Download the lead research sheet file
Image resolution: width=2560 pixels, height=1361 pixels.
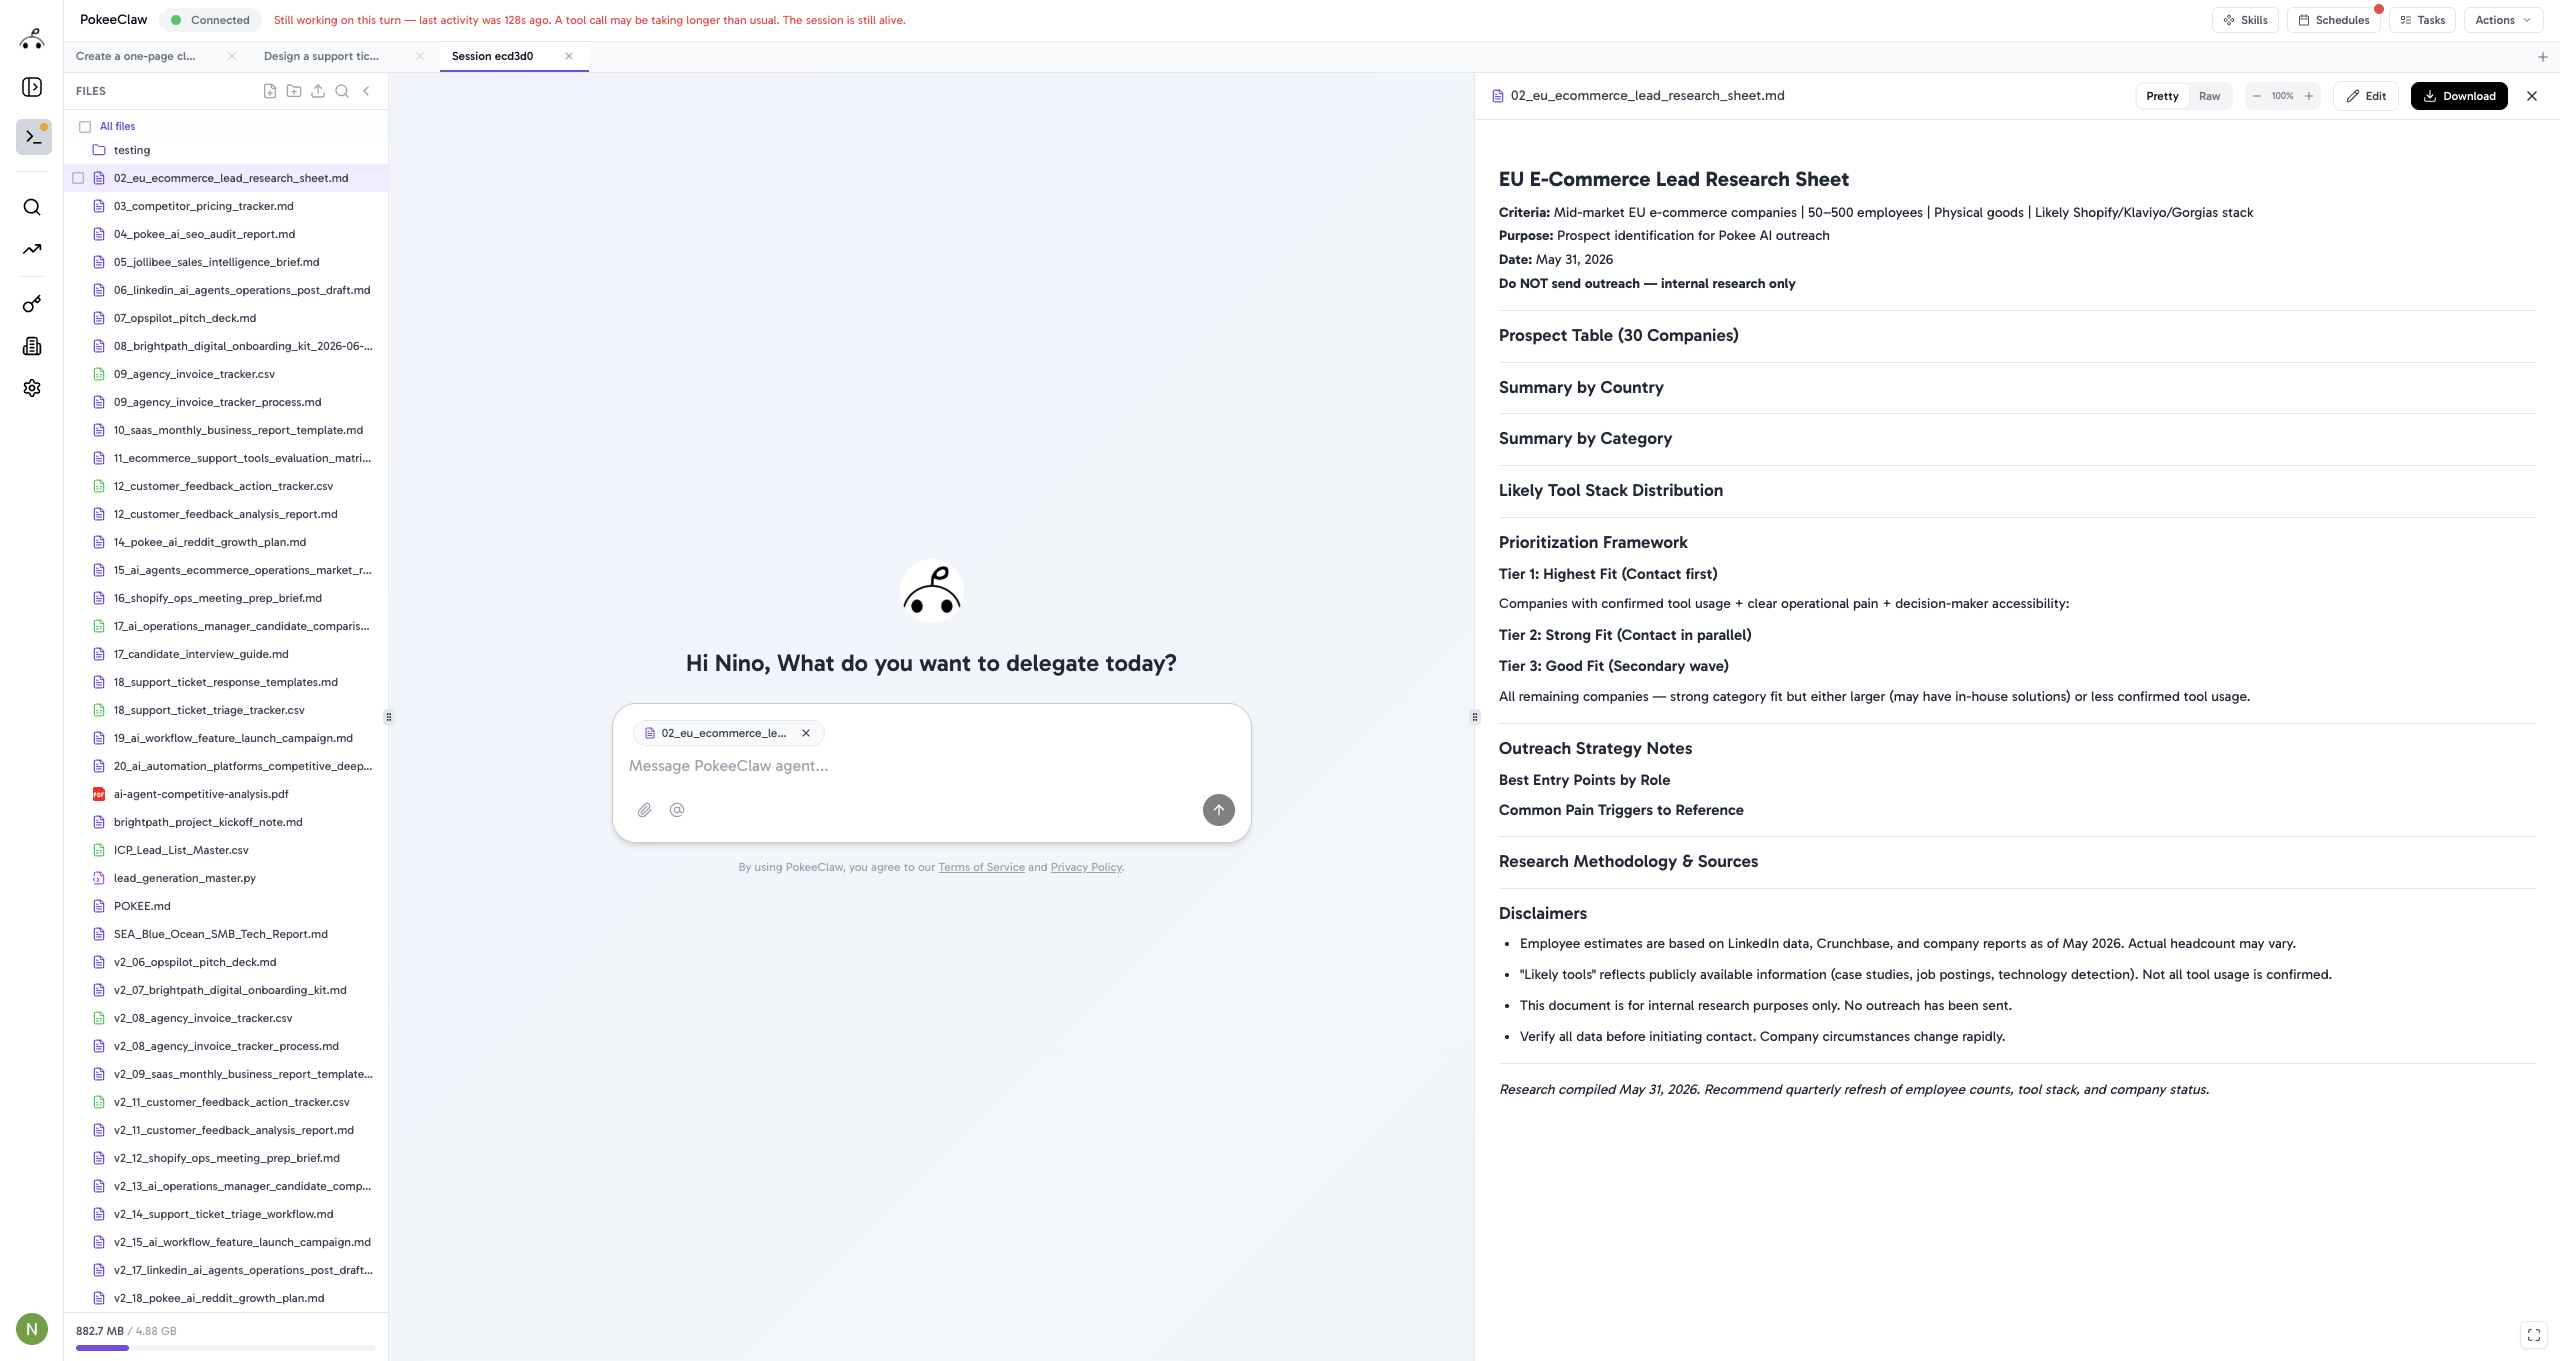[x=2459, y=96]
